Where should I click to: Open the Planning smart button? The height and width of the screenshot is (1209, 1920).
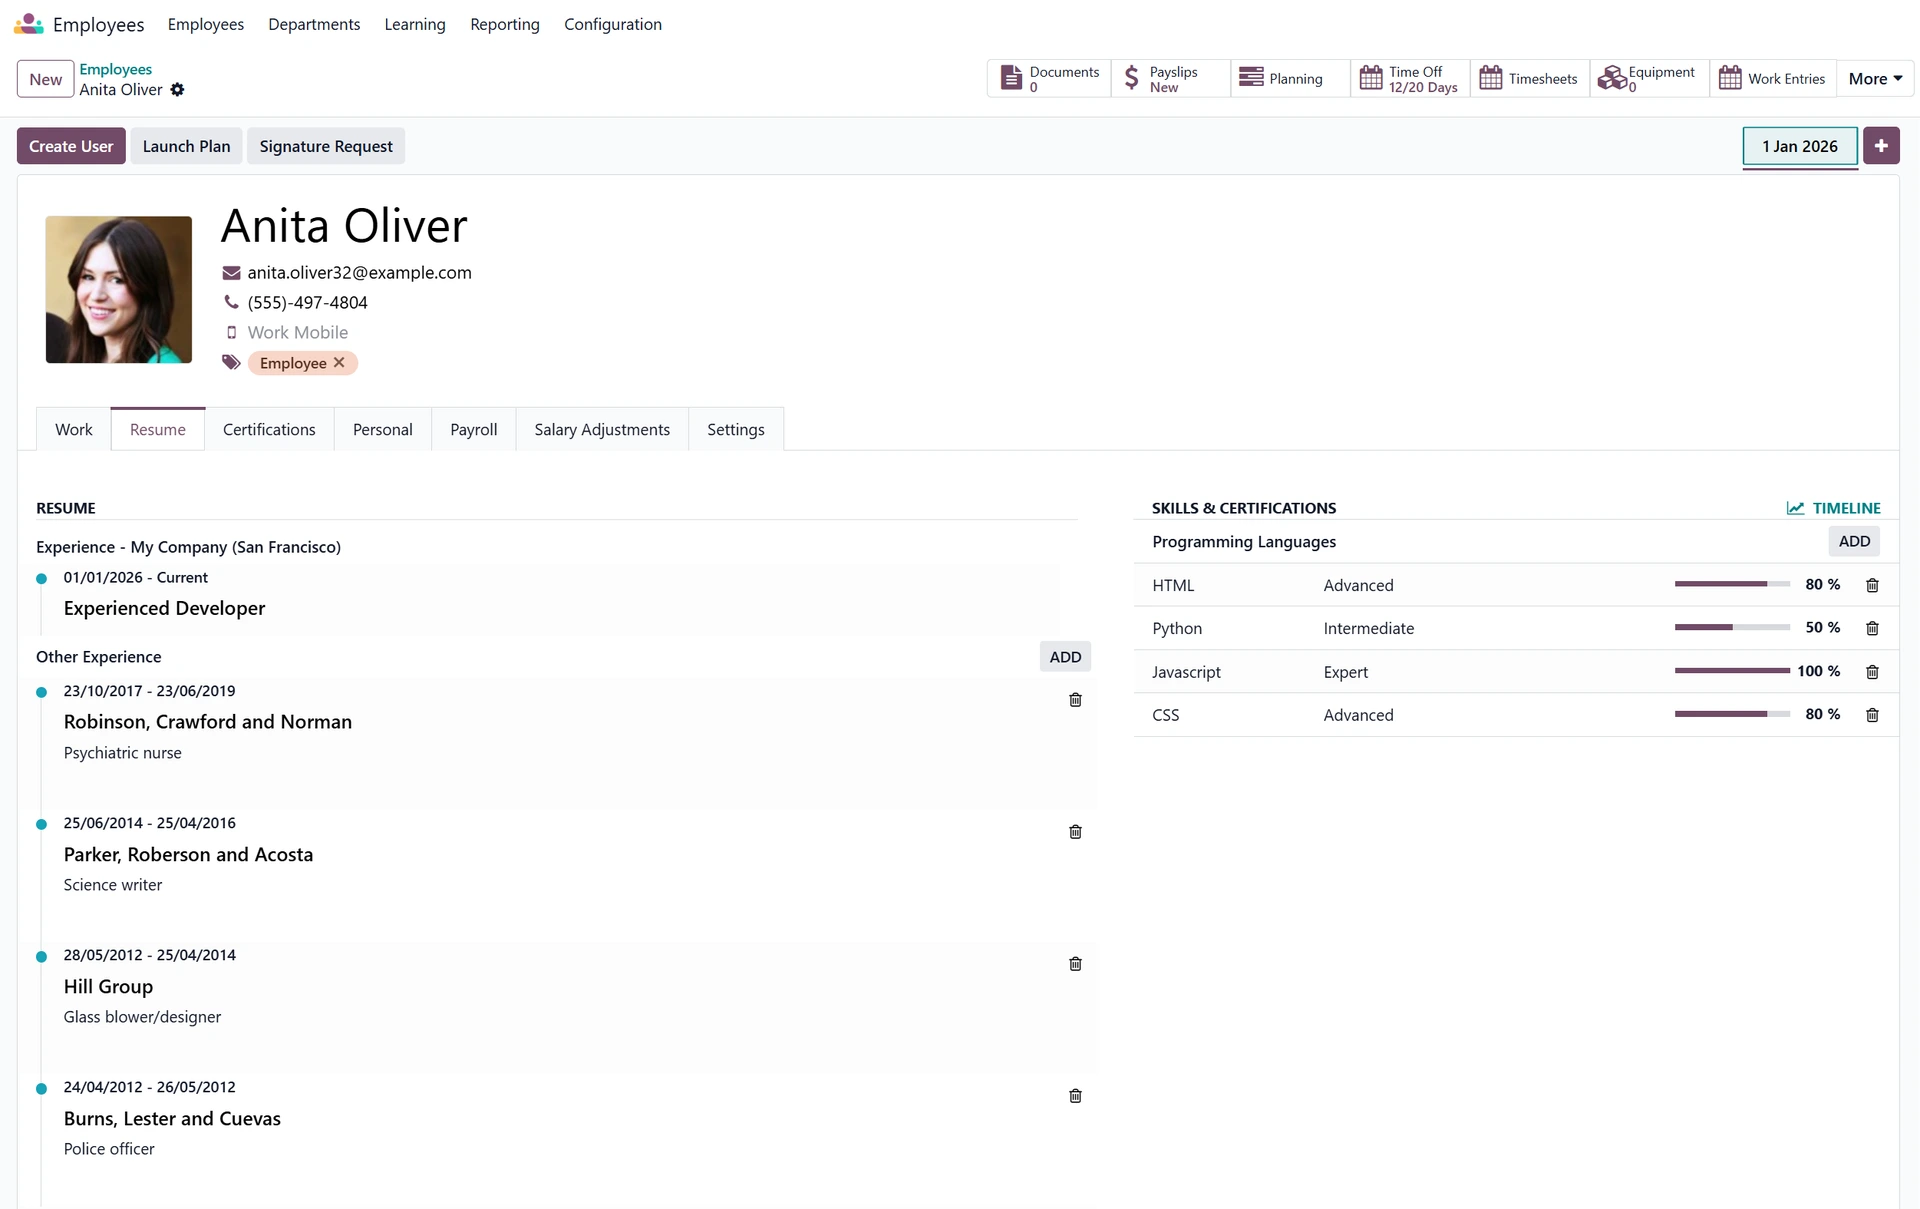(x=1290, y=79)
